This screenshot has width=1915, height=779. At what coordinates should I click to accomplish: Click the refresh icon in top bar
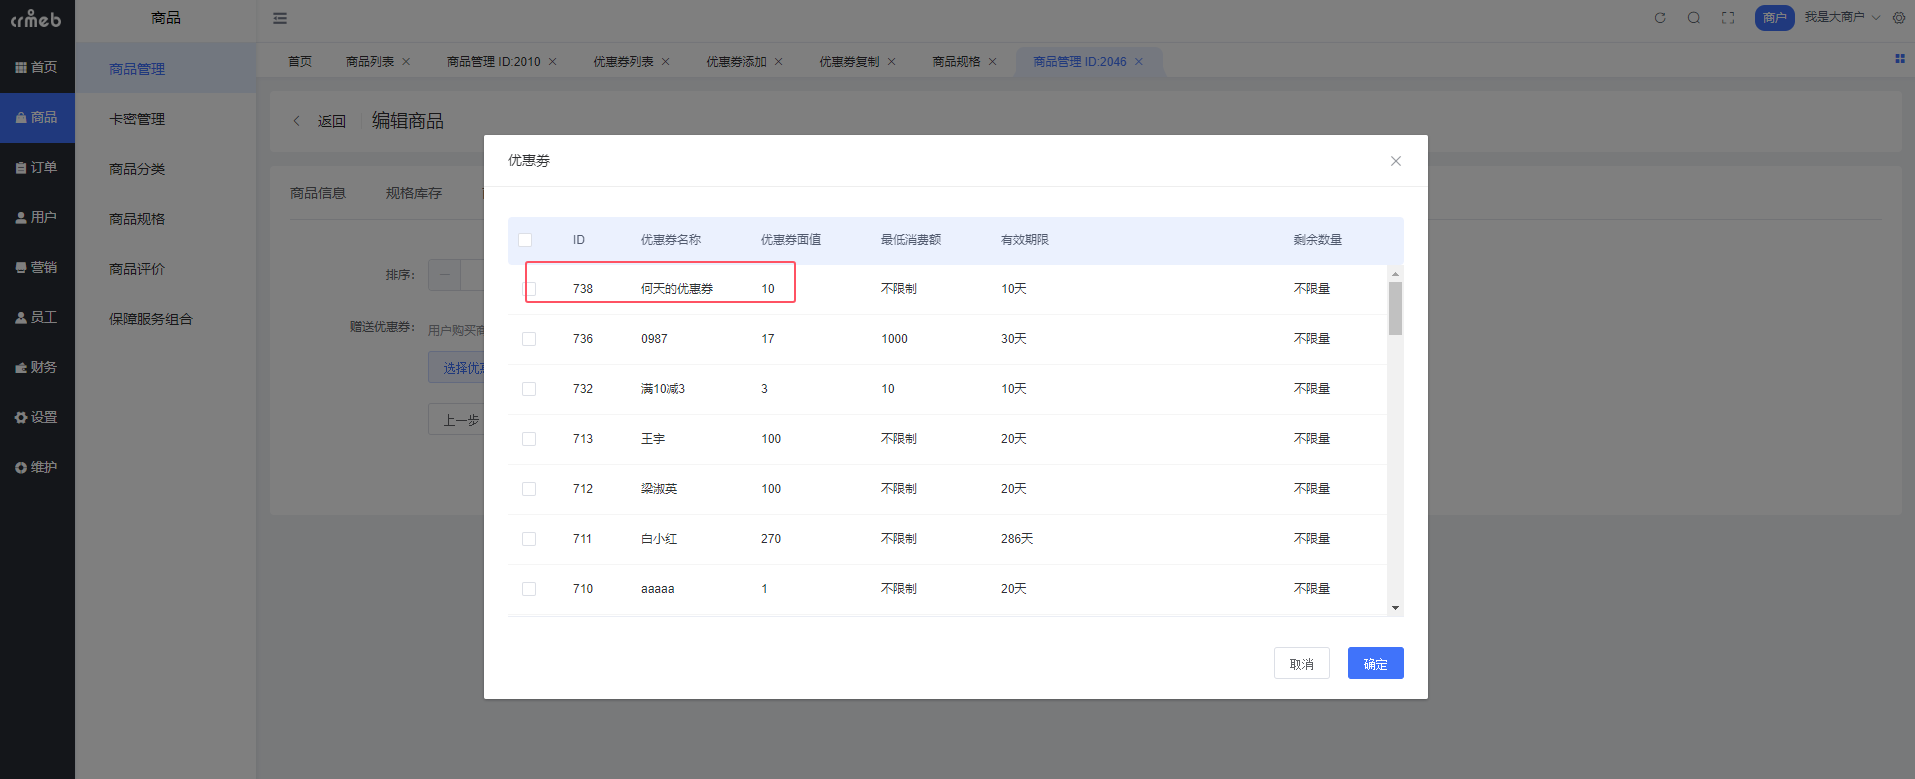pos(1660,18)
